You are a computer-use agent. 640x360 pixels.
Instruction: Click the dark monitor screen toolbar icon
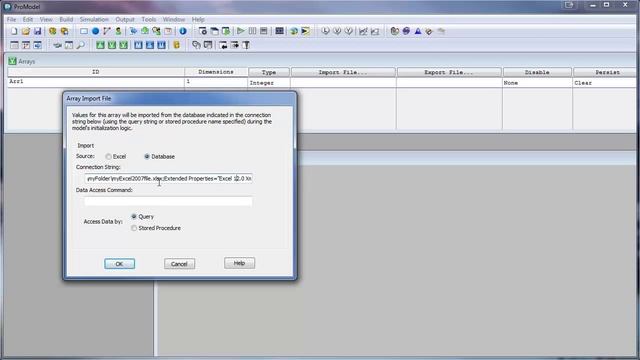coord(280,31)
